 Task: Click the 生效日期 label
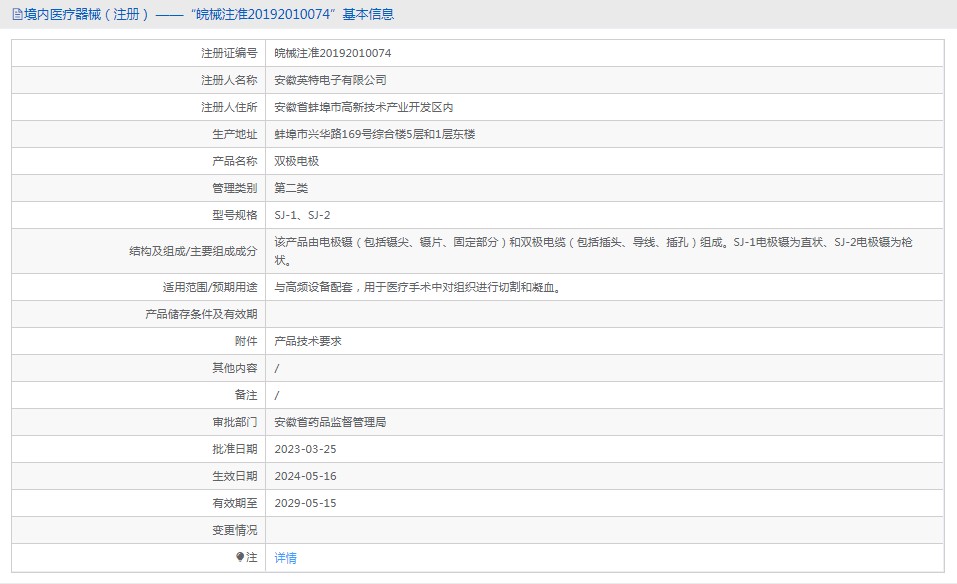pyautogui.click(x=235, y=476)
